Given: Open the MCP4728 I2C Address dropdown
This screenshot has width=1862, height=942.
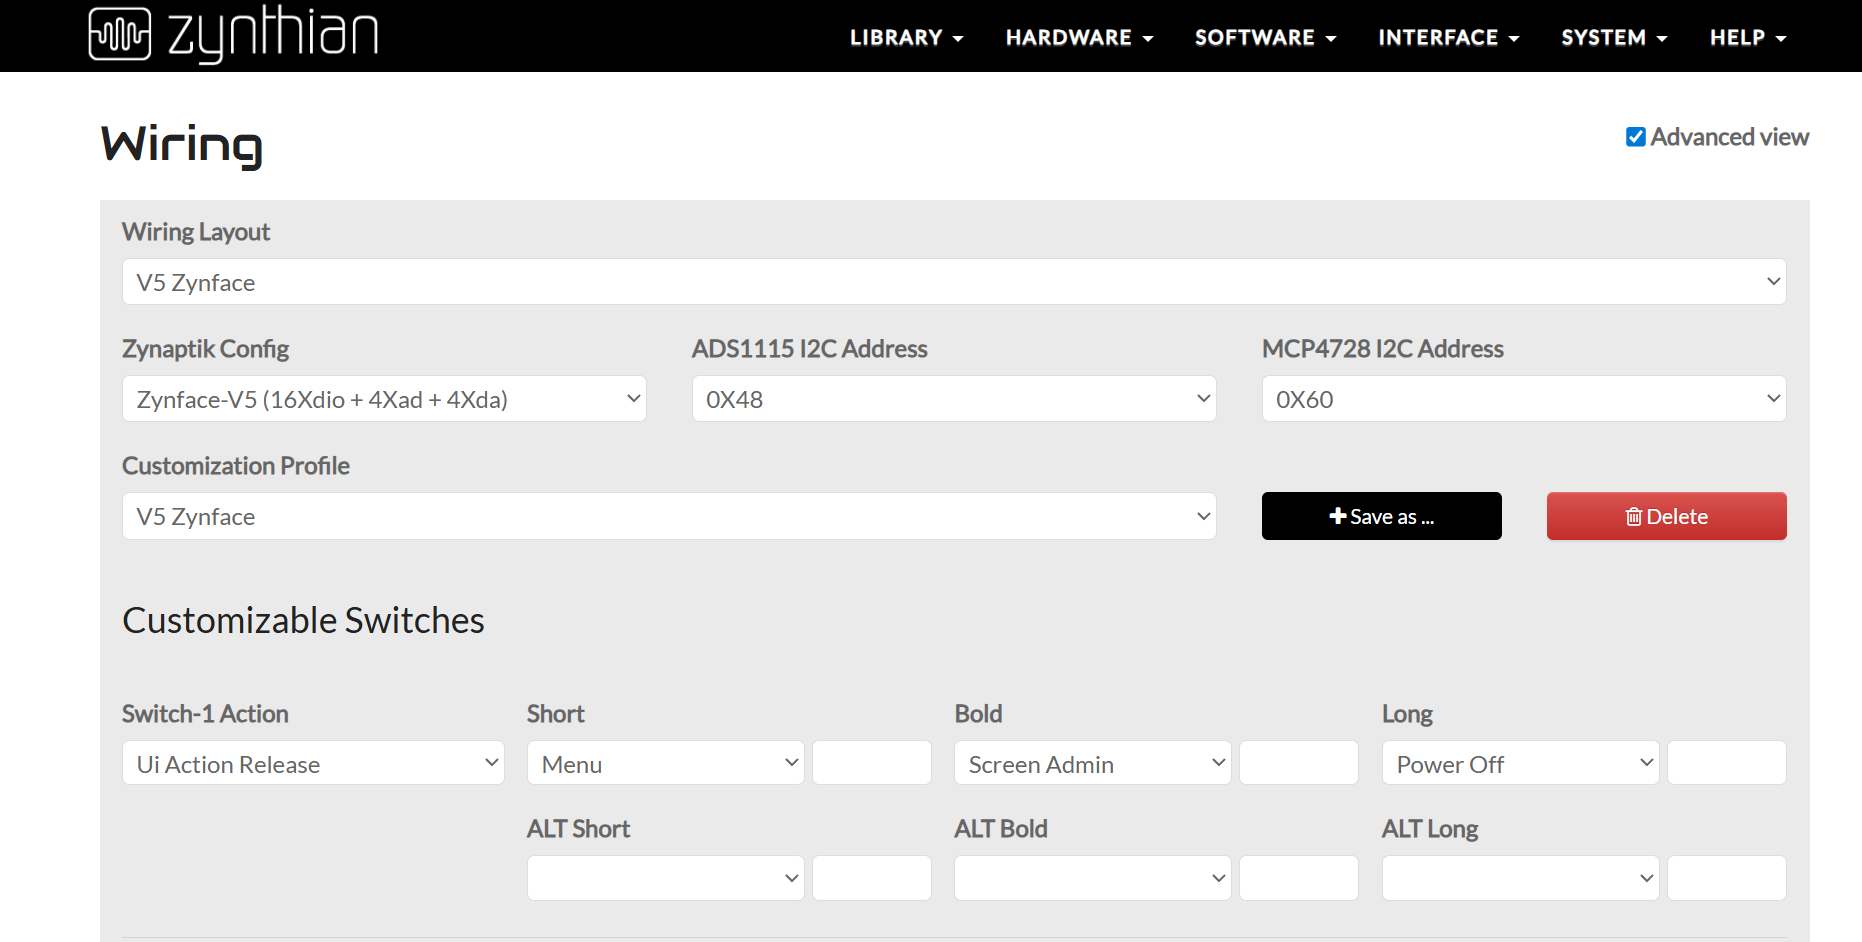Looking at the screenshot, I should pos(1524,399).
